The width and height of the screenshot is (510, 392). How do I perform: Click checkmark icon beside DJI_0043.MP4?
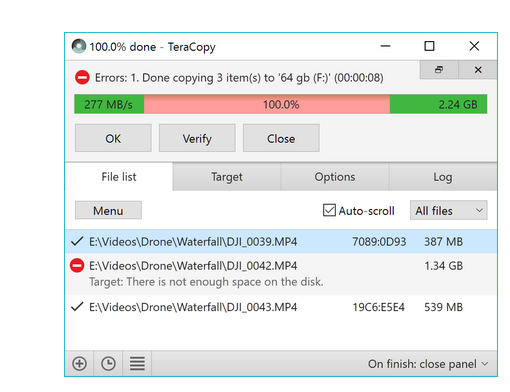77,307
